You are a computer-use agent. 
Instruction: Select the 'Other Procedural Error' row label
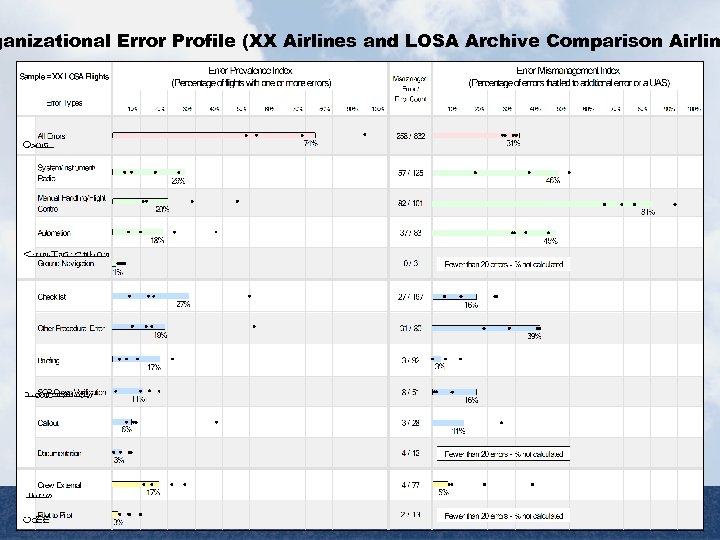click(x=71, y=328)
